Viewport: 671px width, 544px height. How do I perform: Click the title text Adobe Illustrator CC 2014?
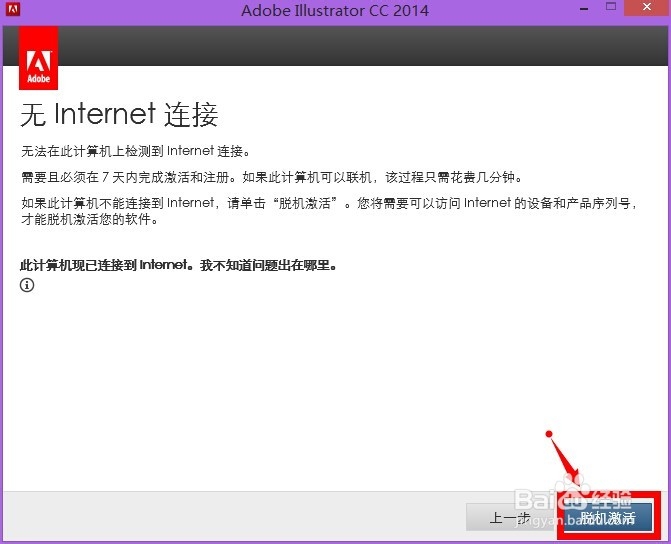pos(335,10)
